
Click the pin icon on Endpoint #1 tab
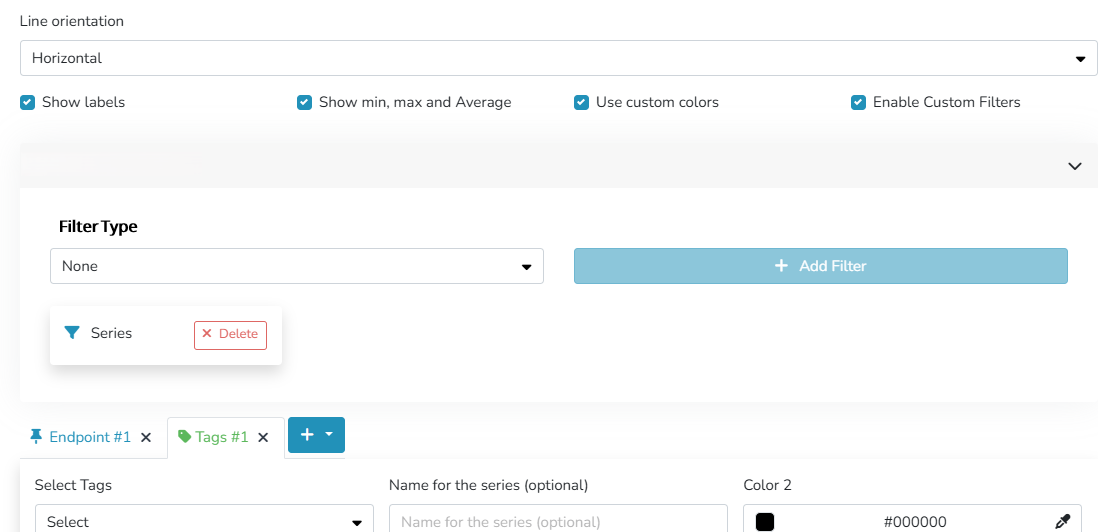coord(37,436)
